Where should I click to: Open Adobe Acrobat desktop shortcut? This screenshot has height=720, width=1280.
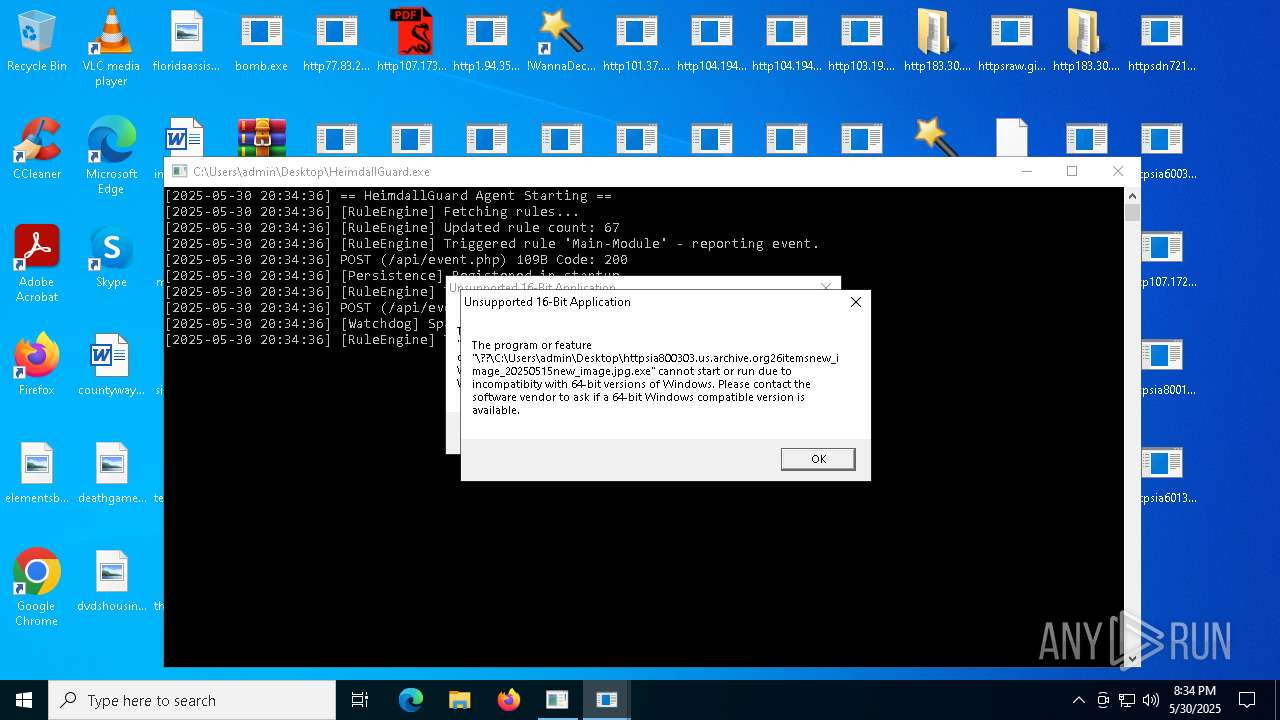click(x=37, y=264)
